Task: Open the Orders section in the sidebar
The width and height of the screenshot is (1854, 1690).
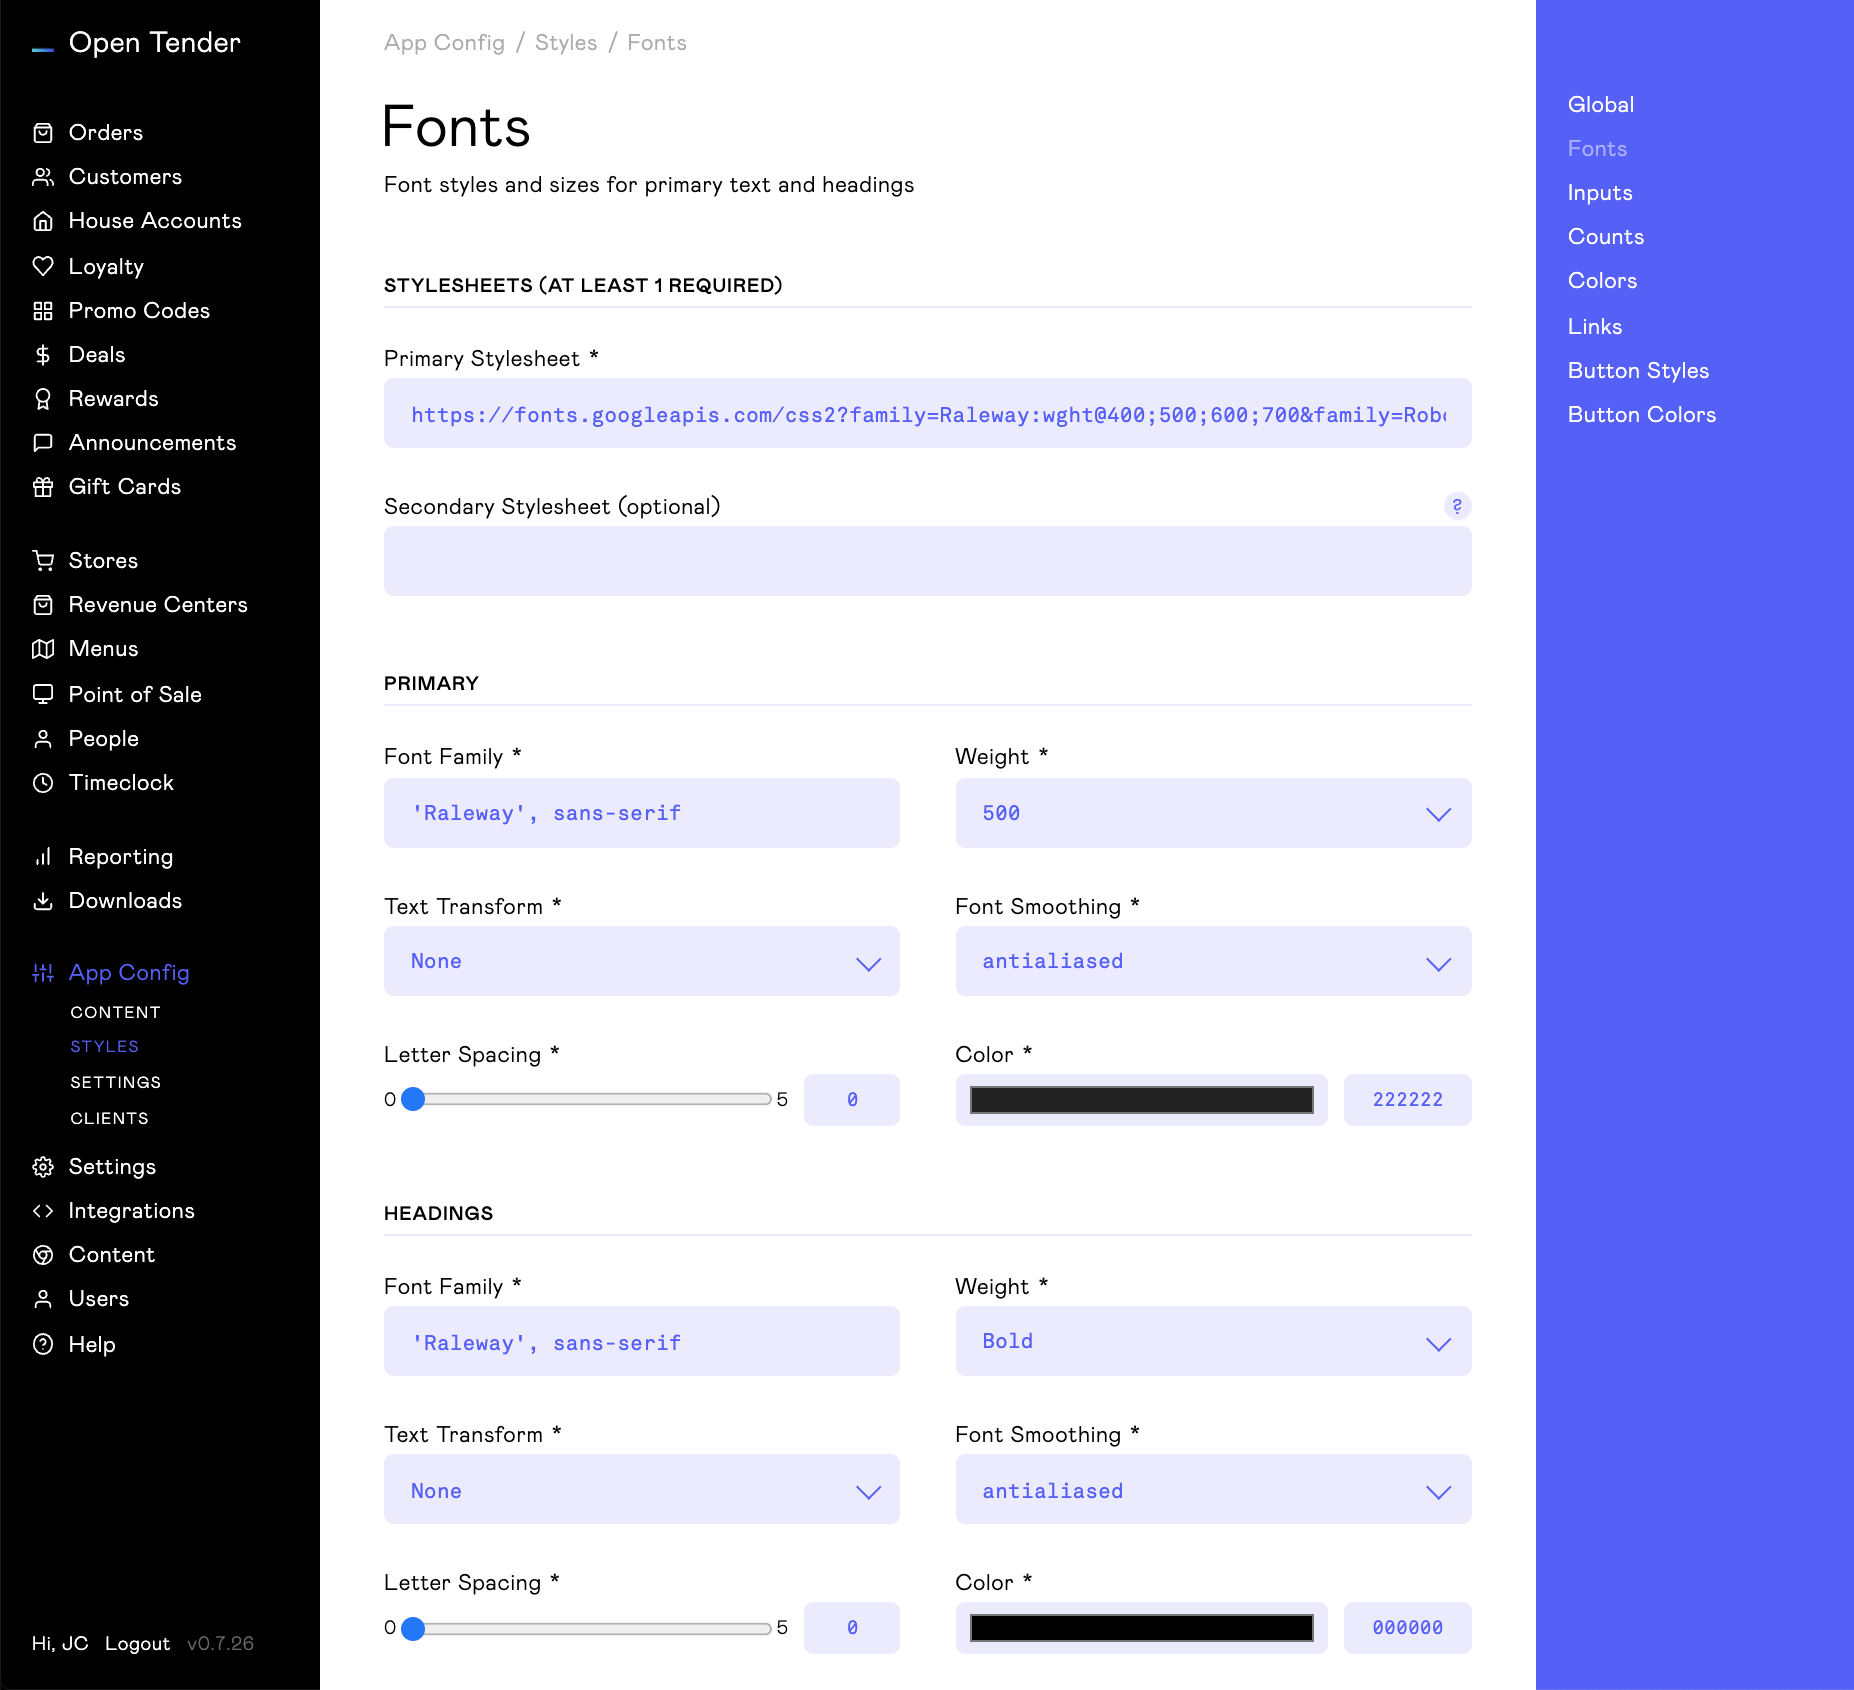Action: click(105, 132)
